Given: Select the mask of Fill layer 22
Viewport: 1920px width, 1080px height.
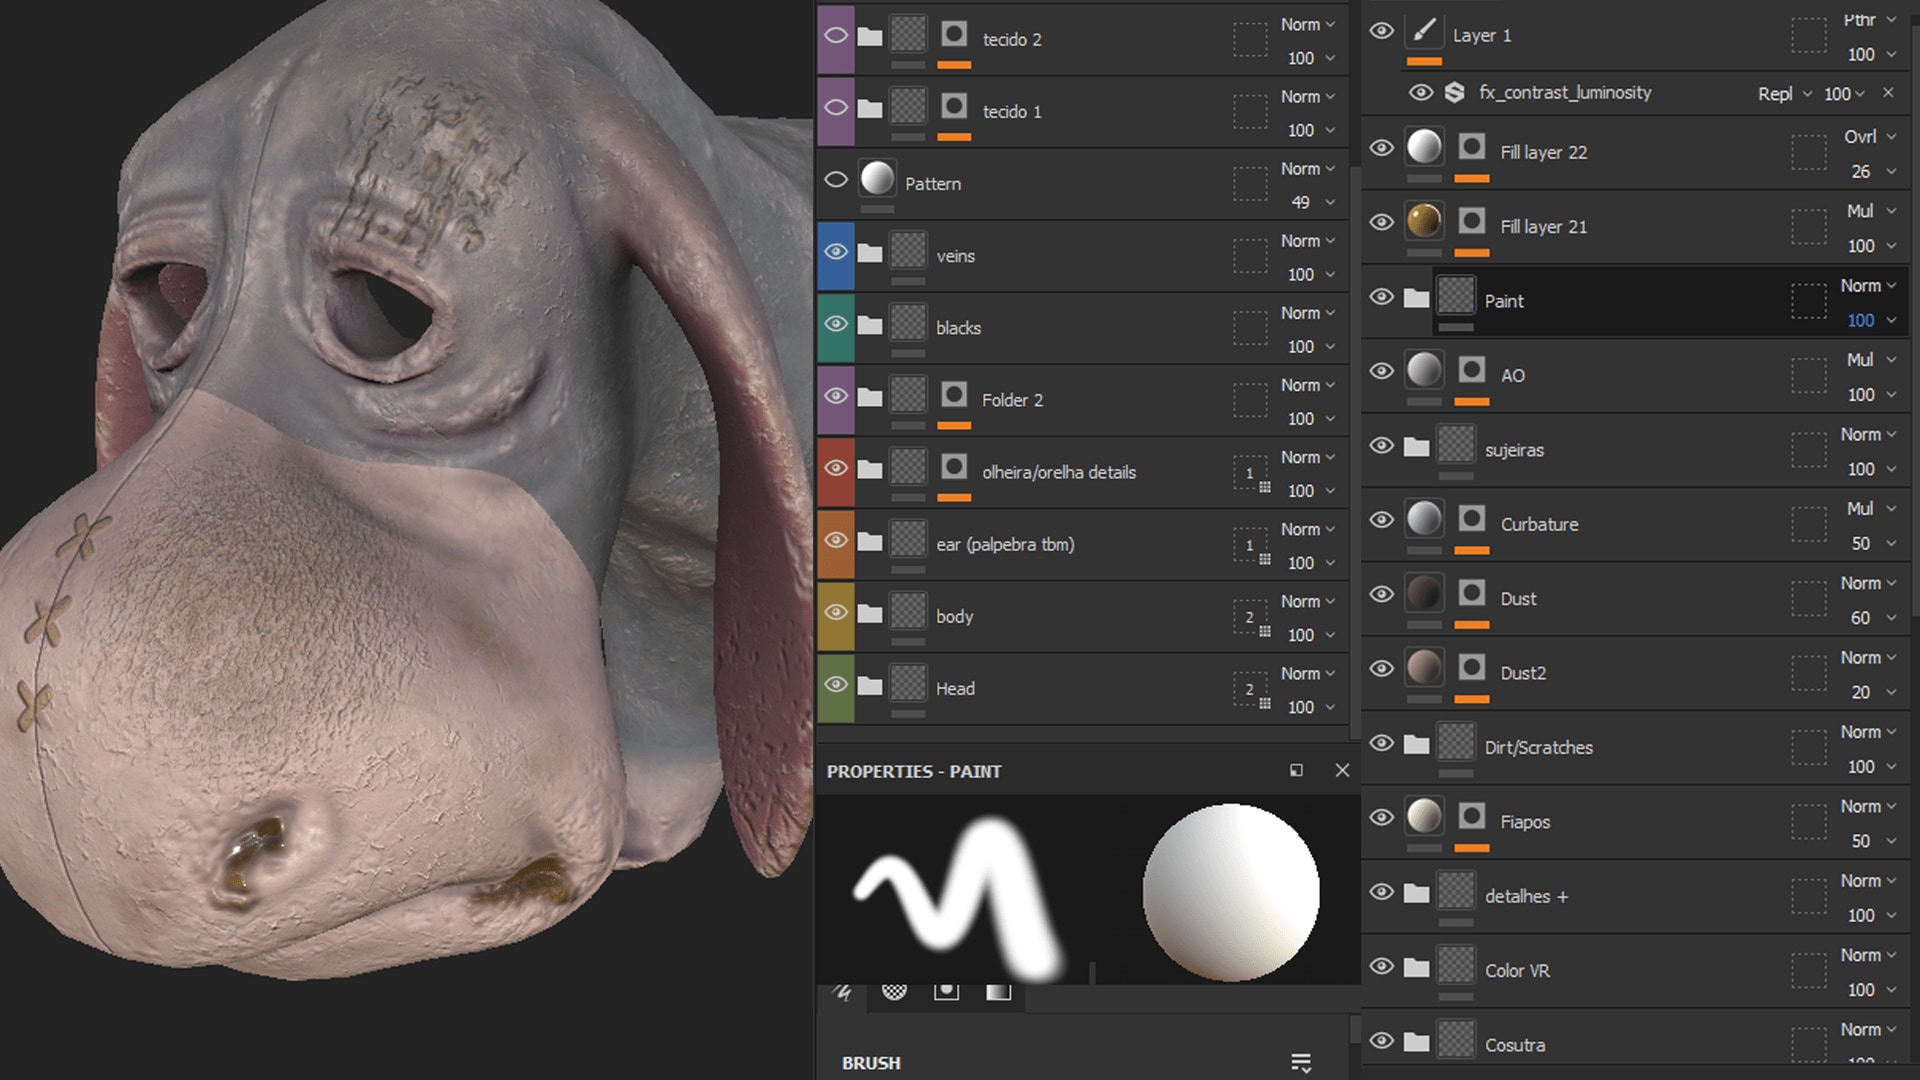Looking at the screenshot, I should (1471, 148).
